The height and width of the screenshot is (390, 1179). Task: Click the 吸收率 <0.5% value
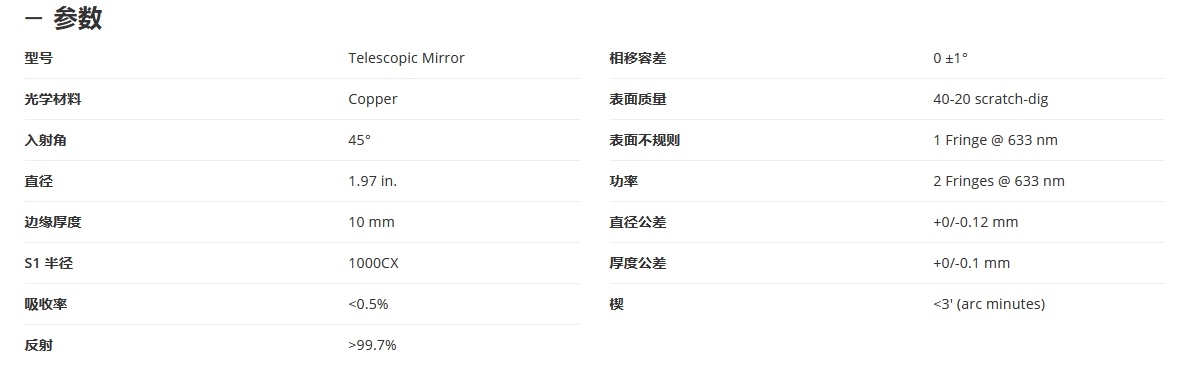(368, 304)
